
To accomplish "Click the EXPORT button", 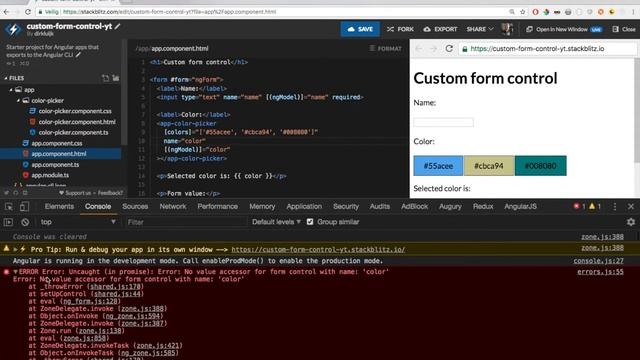I will tap(440, 29).
